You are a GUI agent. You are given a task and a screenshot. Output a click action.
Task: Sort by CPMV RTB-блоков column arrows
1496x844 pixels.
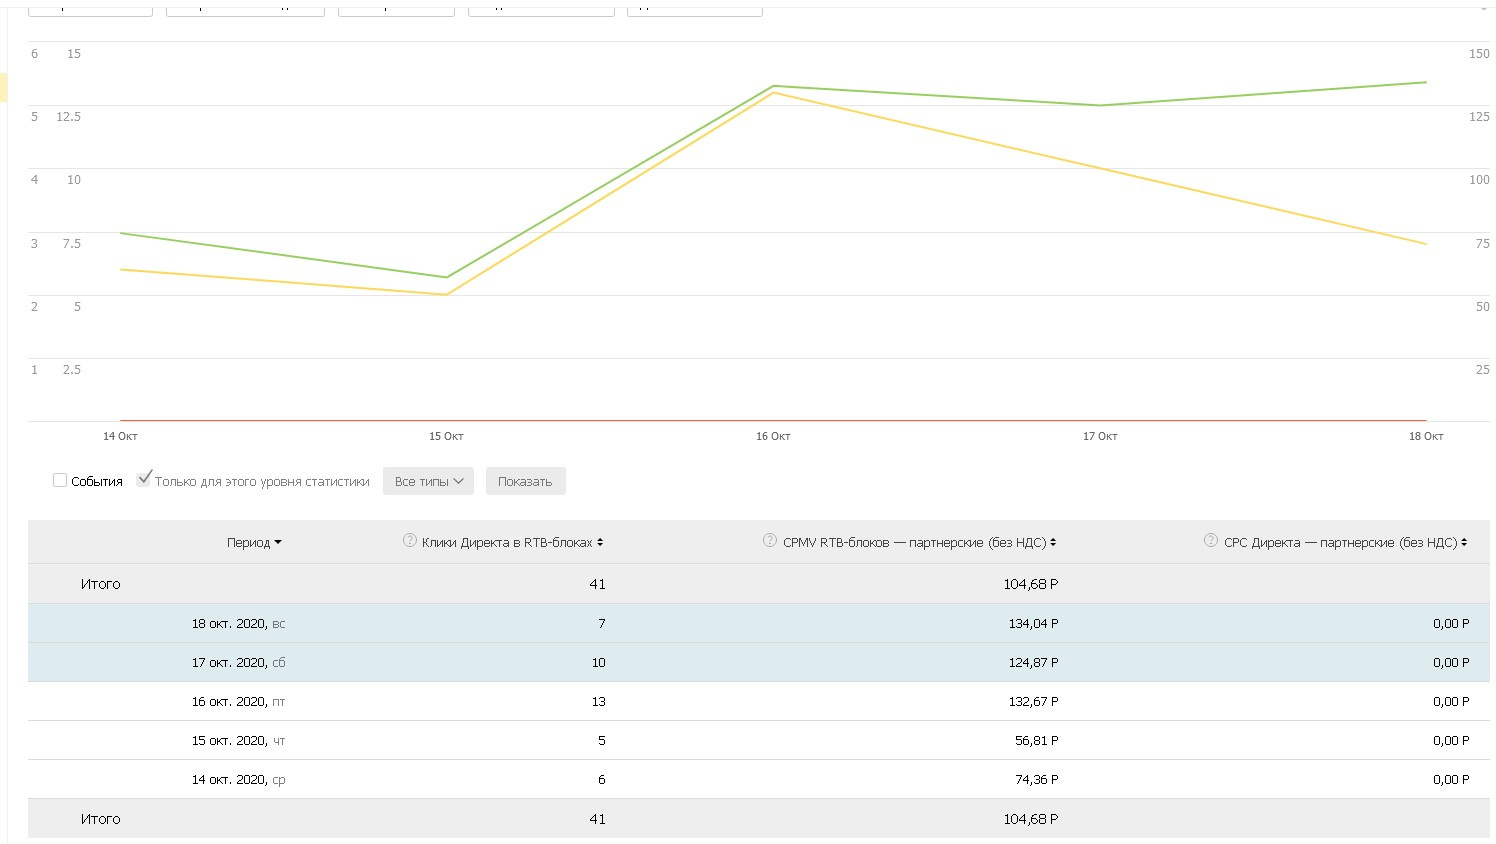(1053, 543)
